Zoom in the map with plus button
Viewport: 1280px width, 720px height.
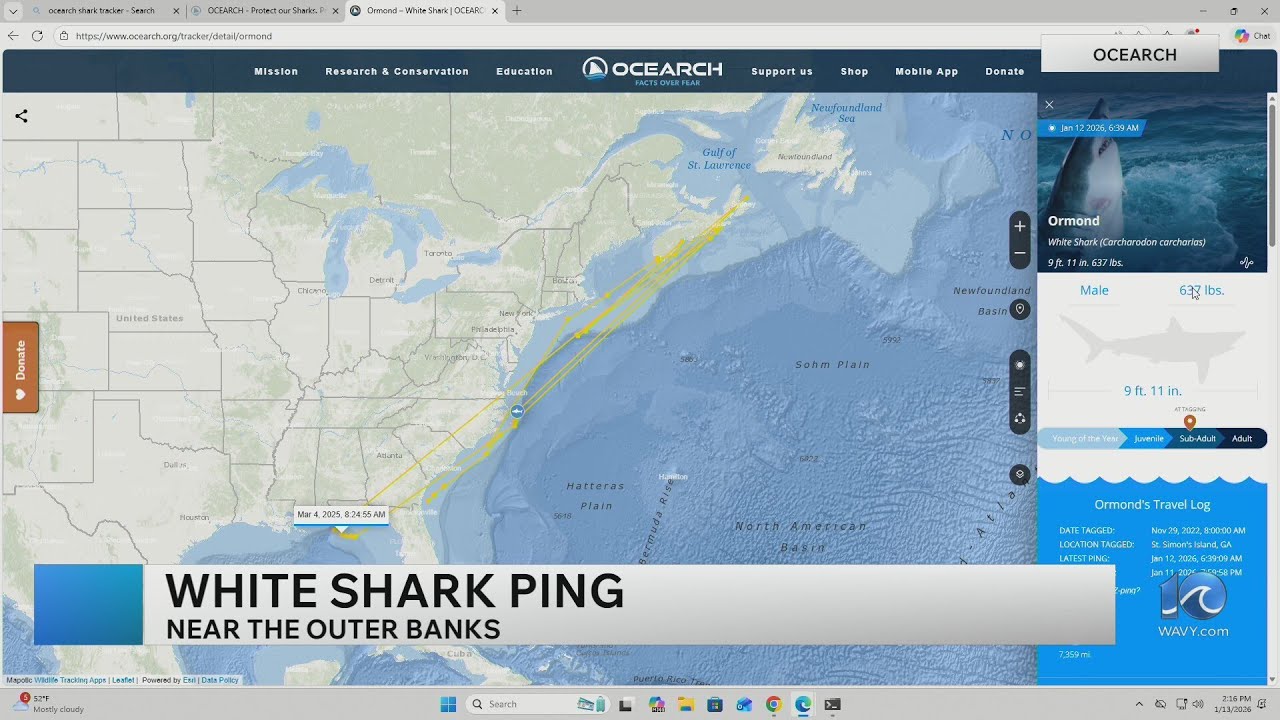click(1020, 226)
